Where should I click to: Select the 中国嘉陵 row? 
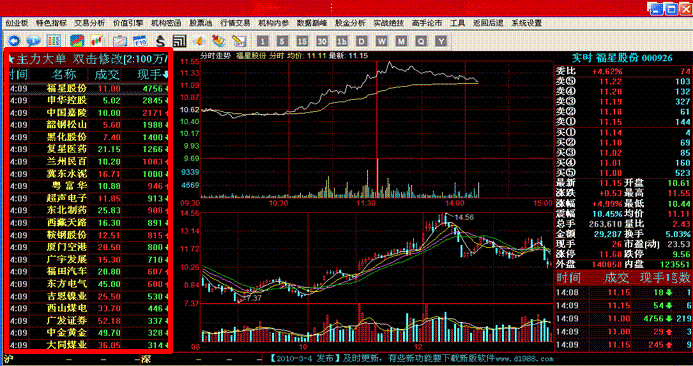(x=88, y=113)
